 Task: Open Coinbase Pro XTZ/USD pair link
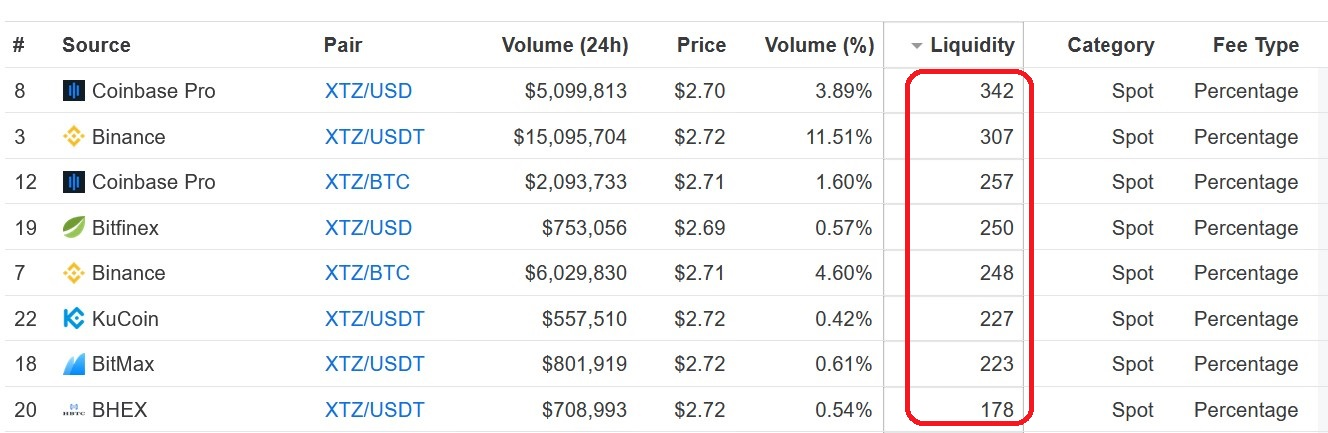coord(368,91)
